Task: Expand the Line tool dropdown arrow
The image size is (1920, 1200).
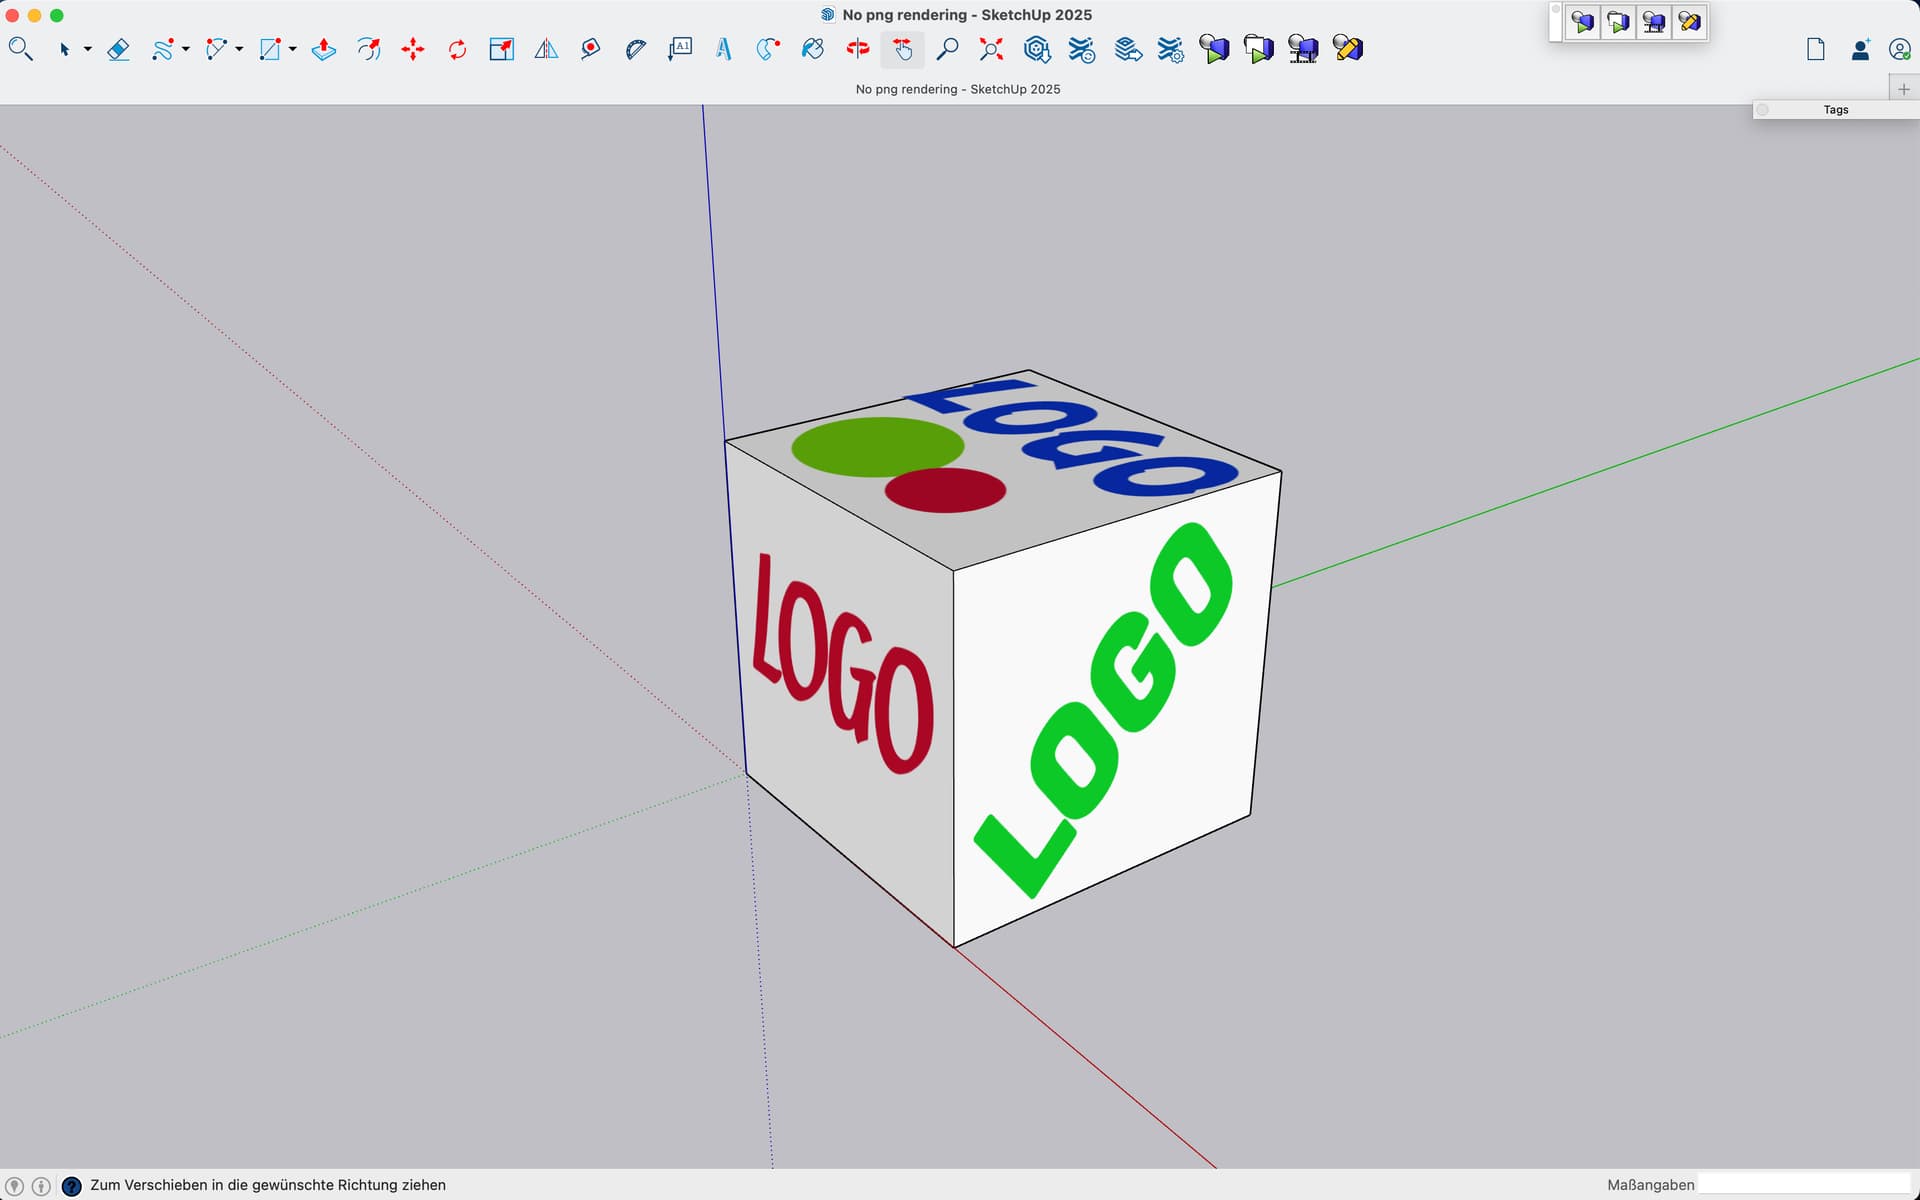Action: tap(186, 49)
